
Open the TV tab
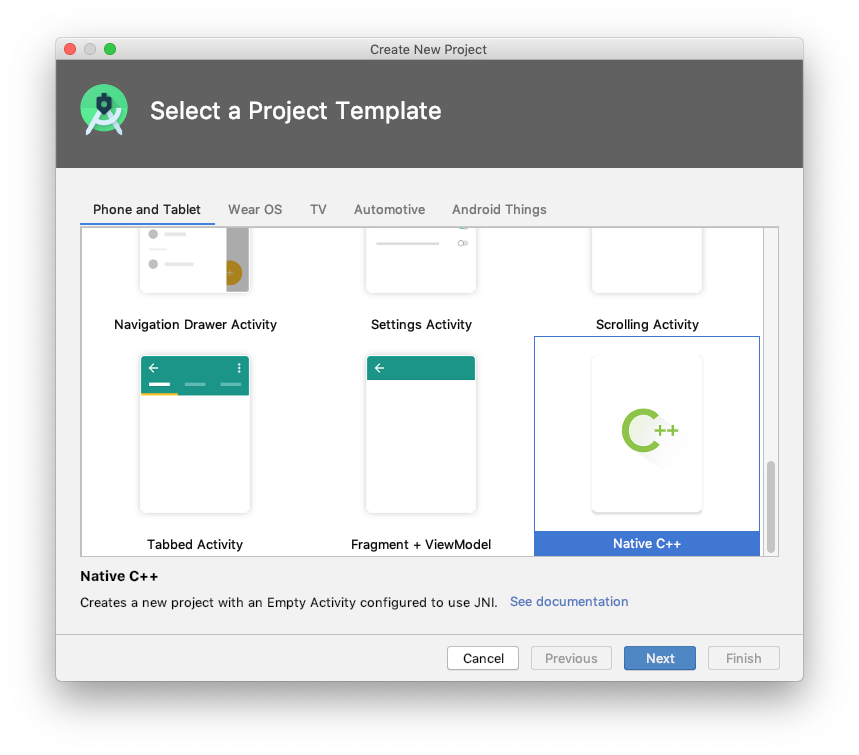pyautogui.click(x=318, y=210)
